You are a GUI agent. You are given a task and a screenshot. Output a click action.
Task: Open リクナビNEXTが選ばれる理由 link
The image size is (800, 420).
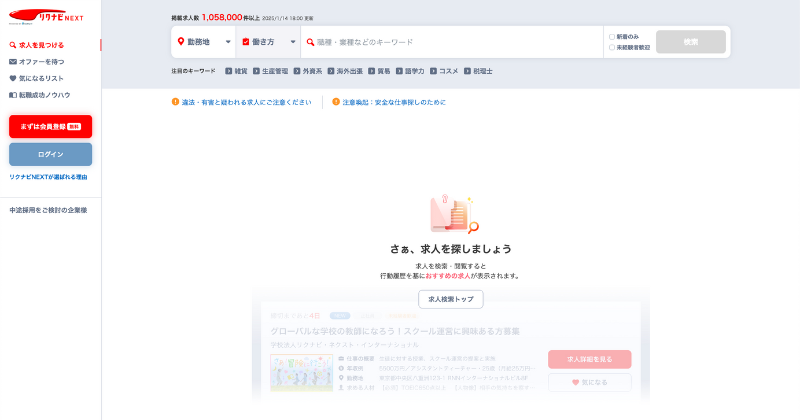pyautogui.click(x=48, y=177)
